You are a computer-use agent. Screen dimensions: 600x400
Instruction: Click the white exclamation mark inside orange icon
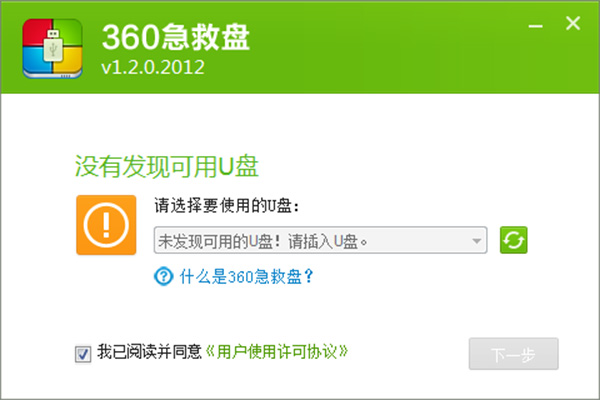[x=106, y=225]
